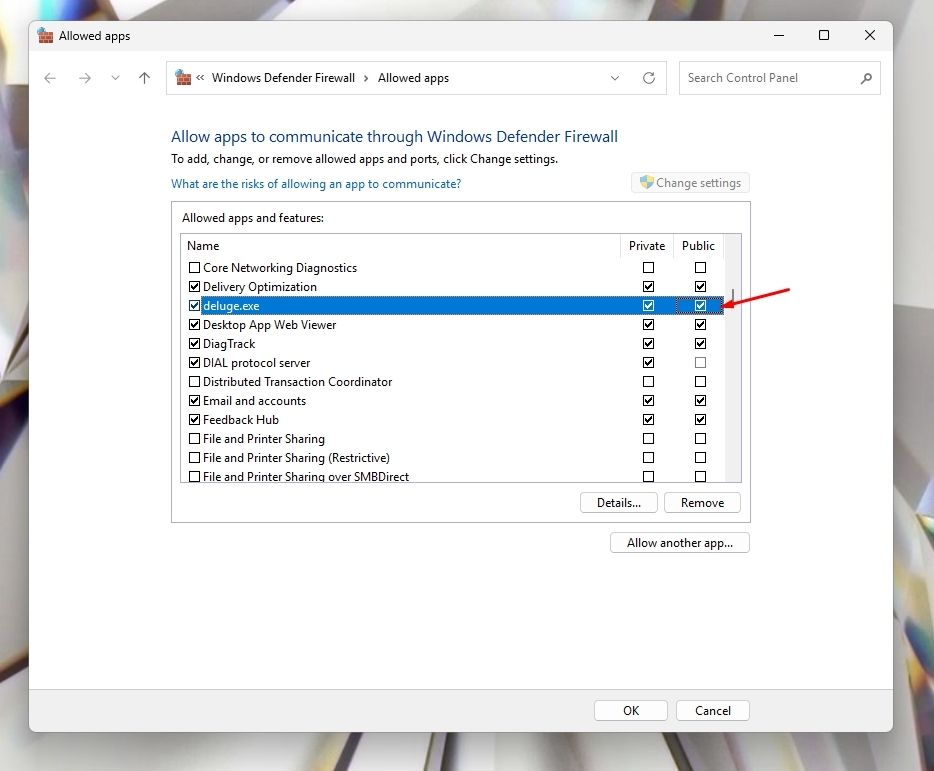Click the refresh icon in address bar

[649, 78]
